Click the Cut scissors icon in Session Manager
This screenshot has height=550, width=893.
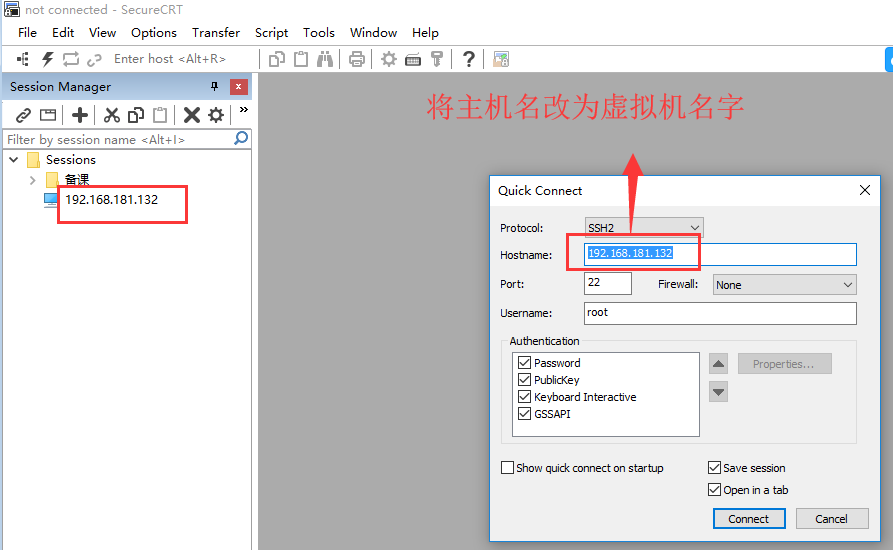pos(112,115)
